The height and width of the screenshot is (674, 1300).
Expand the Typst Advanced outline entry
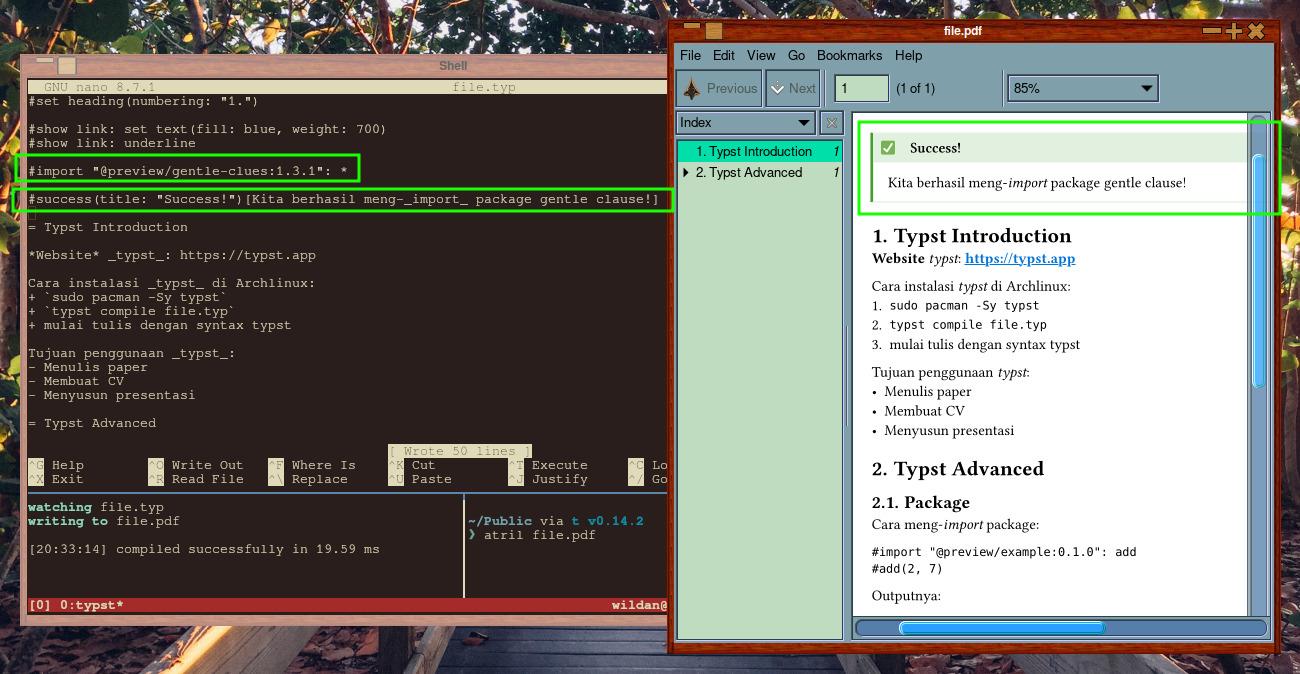click(686, 173)
